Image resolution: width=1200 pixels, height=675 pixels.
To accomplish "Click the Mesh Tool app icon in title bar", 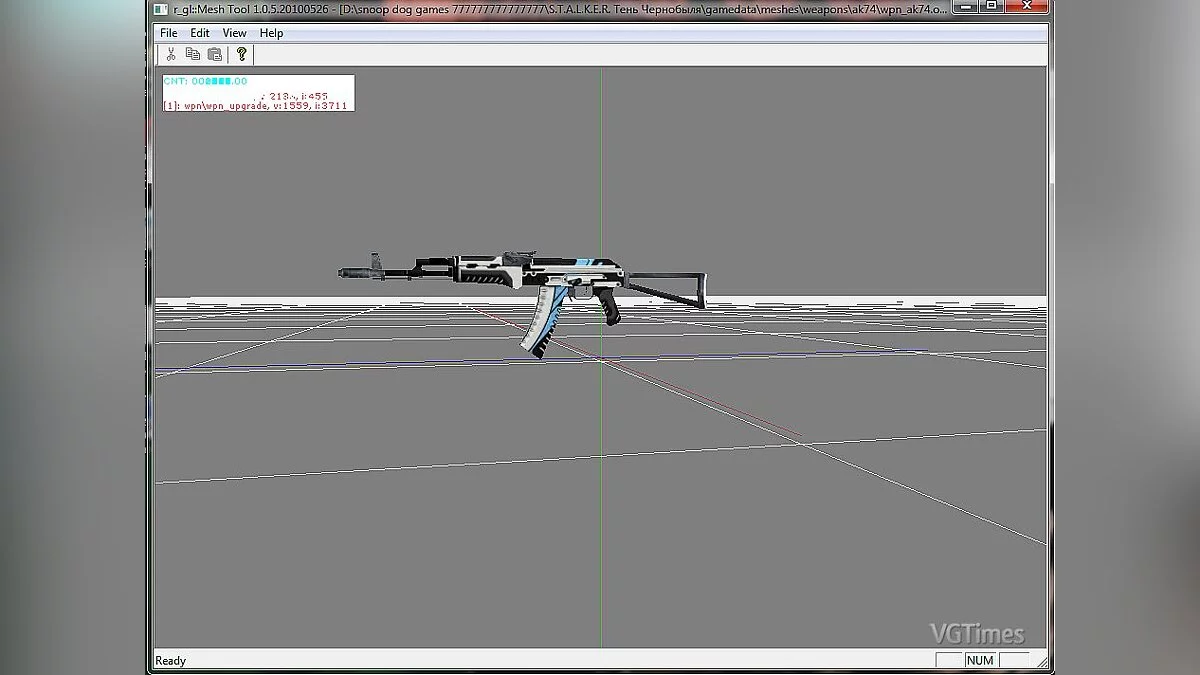I will pos(160,10).
